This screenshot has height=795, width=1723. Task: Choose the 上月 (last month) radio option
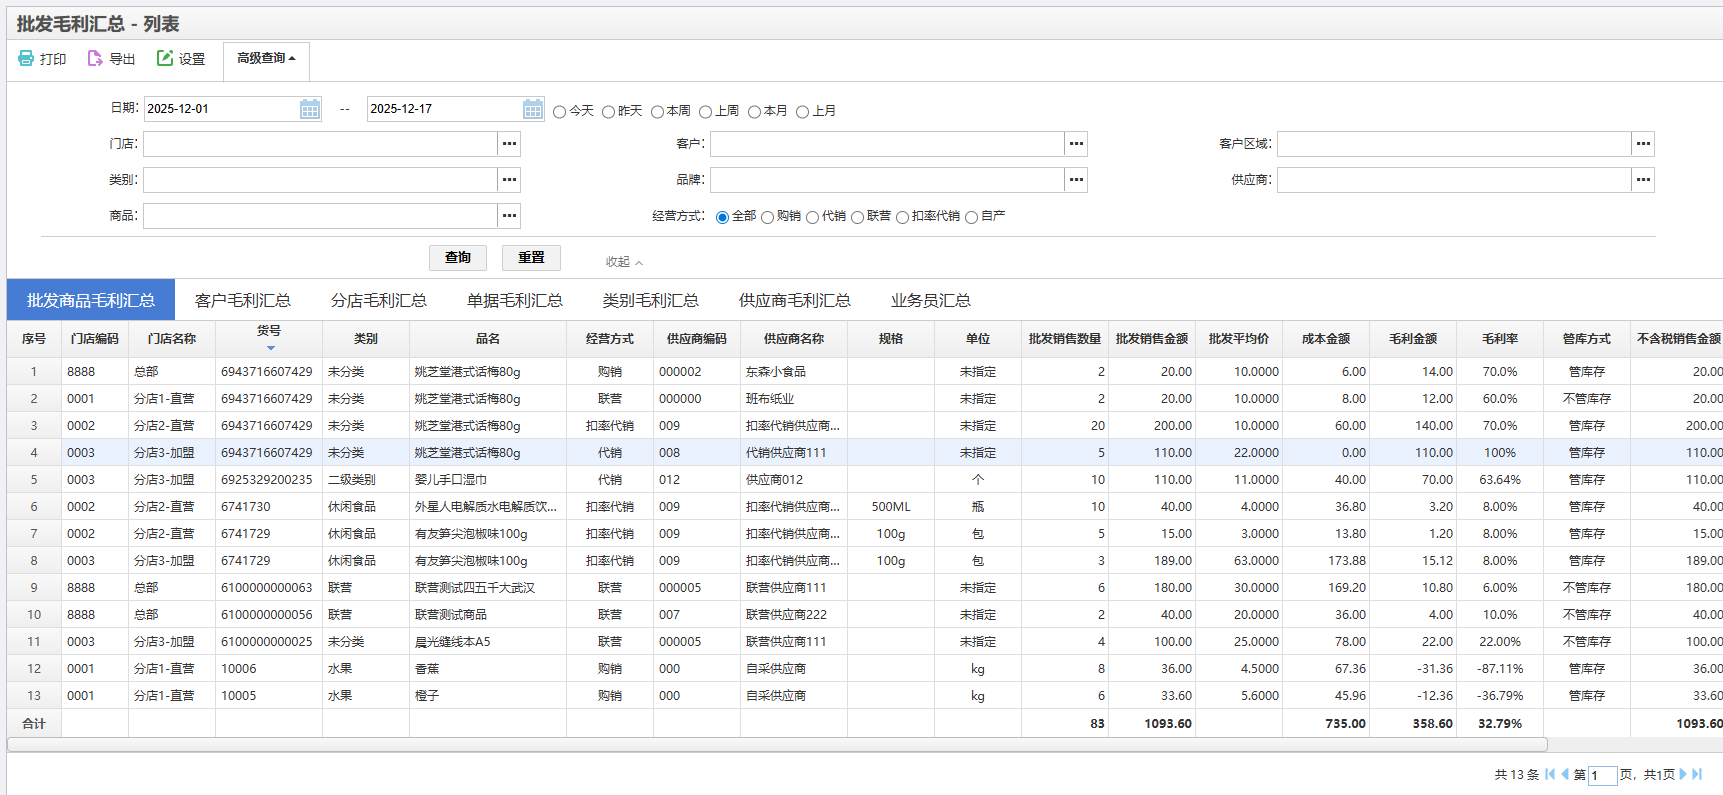[x=802, y=112]
